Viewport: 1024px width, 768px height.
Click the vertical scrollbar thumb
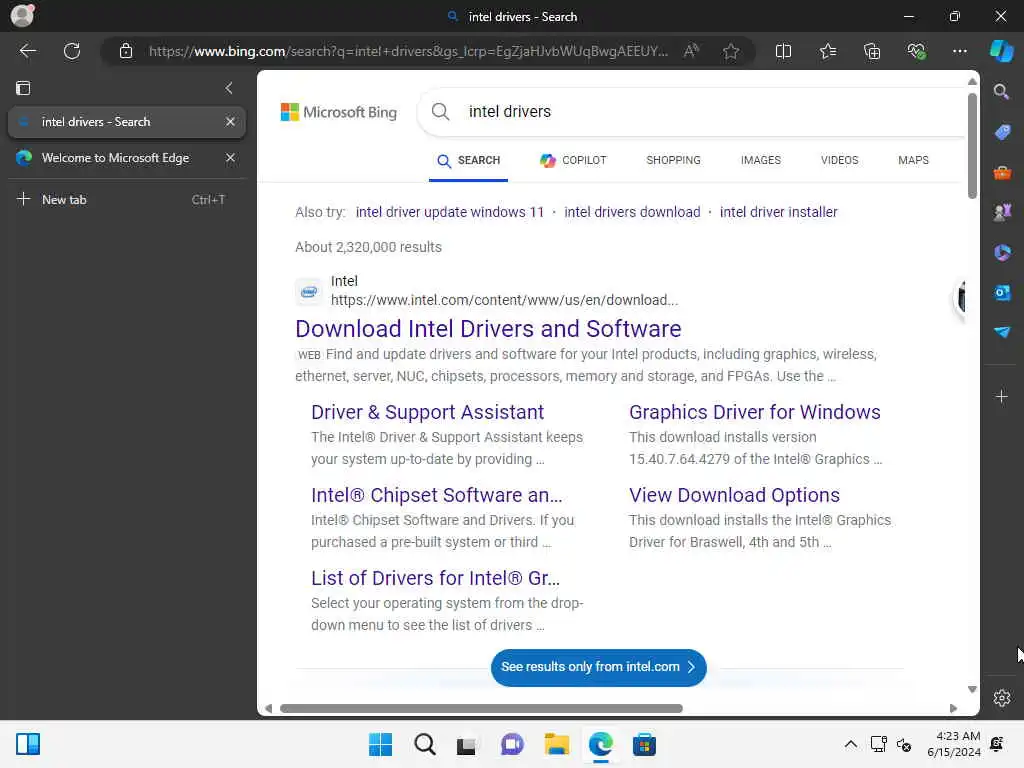pos(972,146)
